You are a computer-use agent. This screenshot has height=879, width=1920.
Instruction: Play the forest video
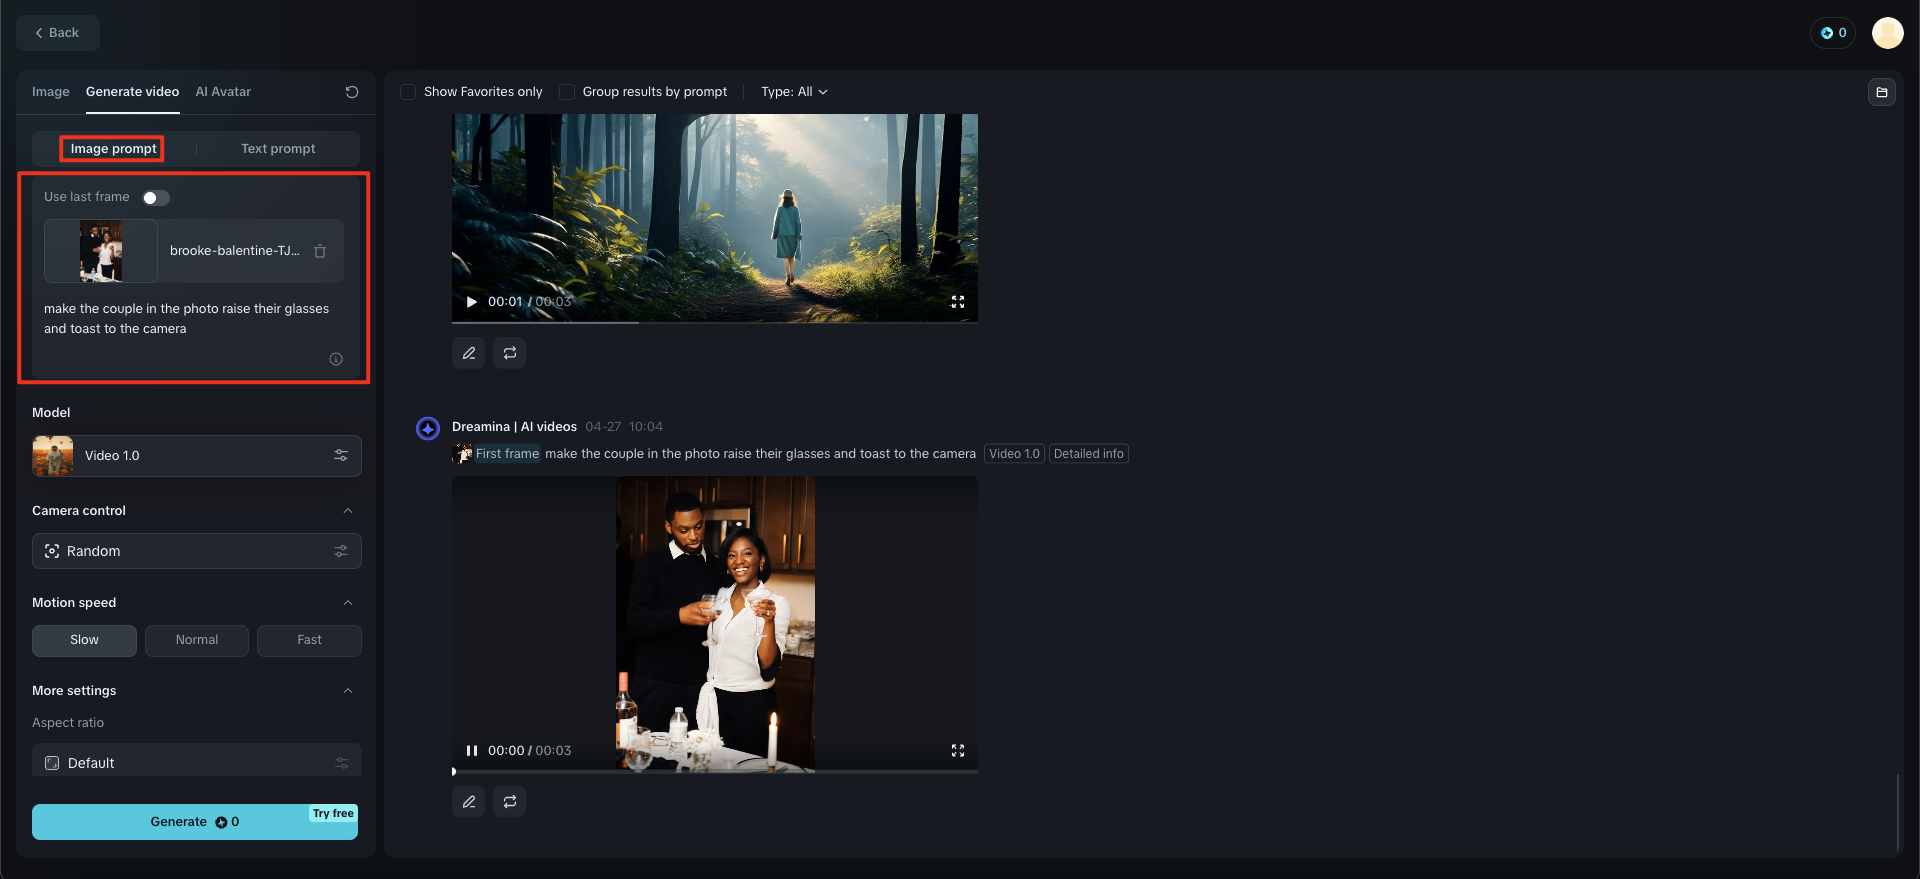(x=471, y=302)
